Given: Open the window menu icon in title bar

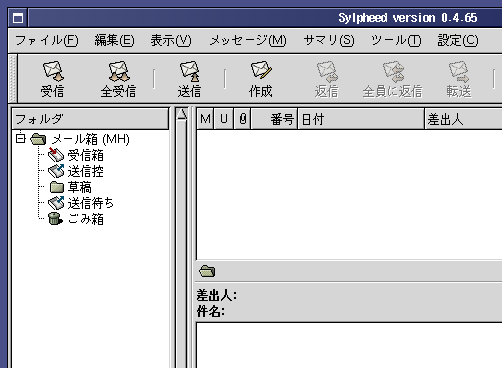Looking at the screenshot, I should point(18,18).
